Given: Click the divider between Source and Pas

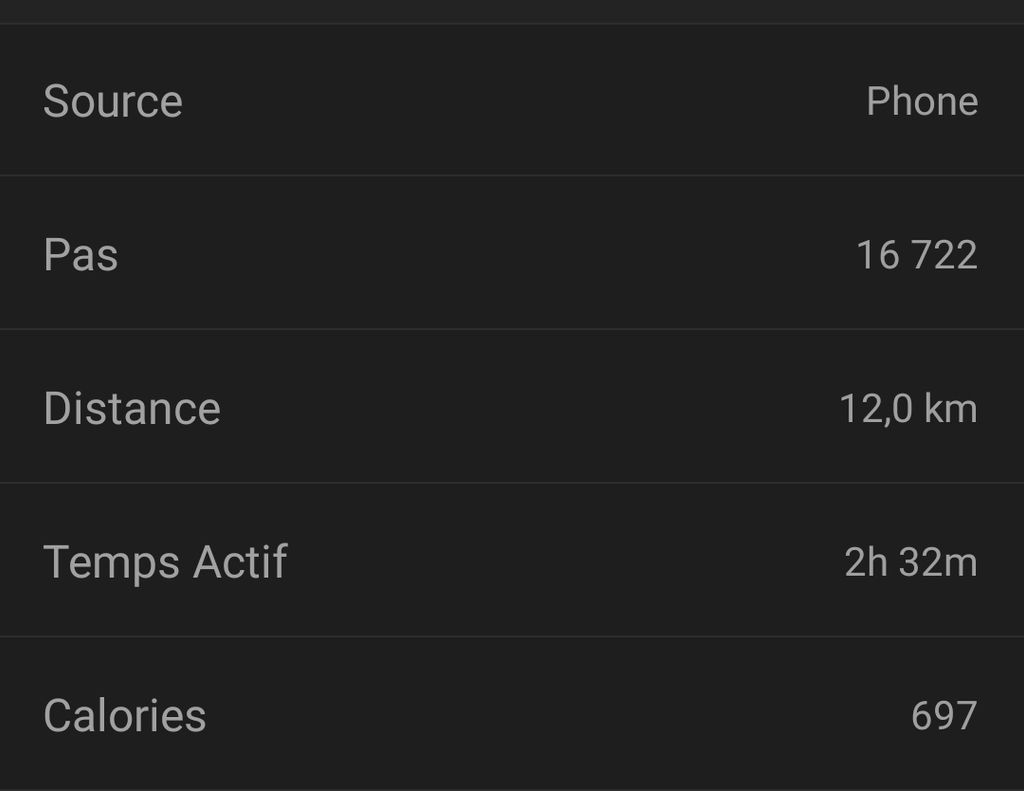Looking at the screenshot, I should click(x=512, y=176).
